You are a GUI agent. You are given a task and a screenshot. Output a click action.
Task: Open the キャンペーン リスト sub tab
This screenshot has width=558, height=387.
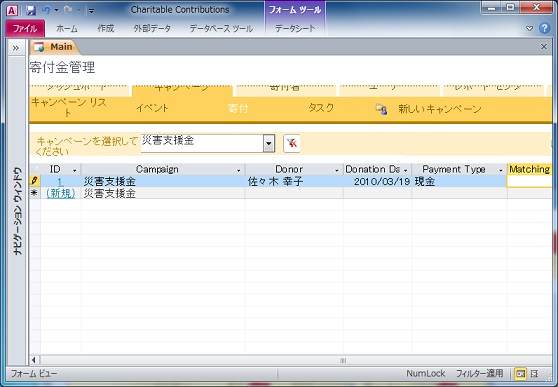[x=69, y=108]
